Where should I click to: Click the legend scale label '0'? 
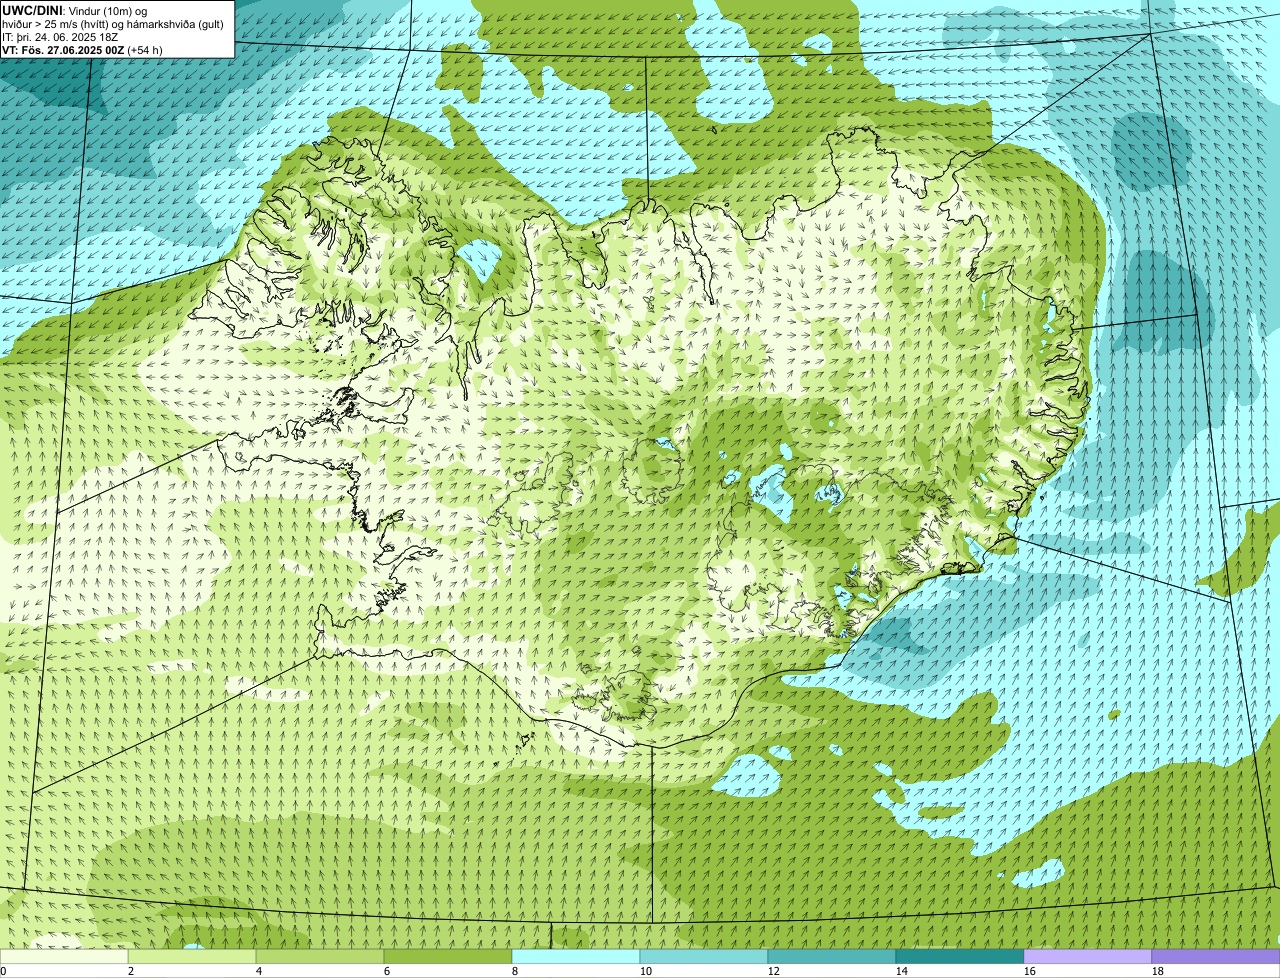click(x=3, y=971)
